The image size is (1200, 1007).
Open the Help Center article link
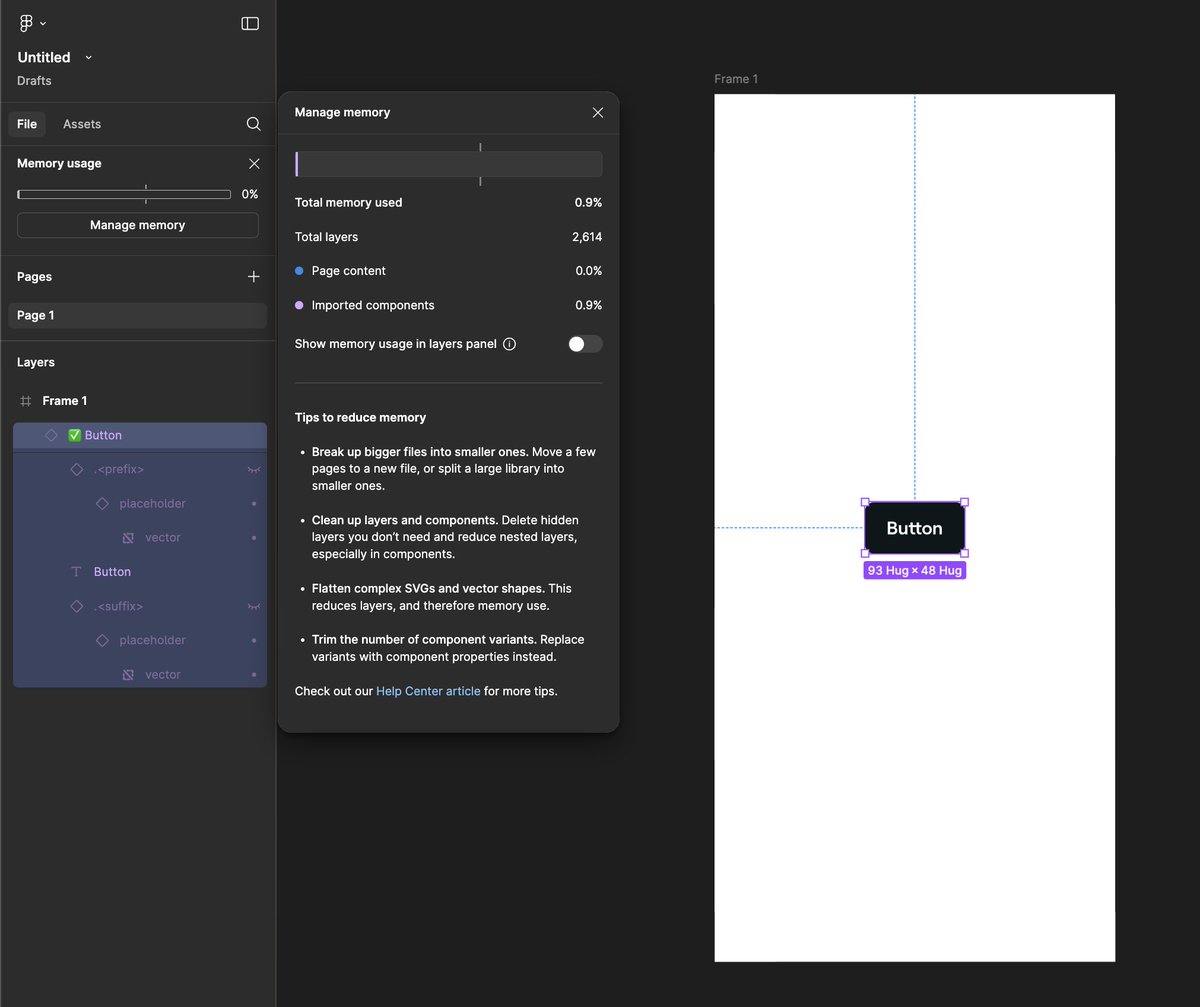click(x=428, y=690)
